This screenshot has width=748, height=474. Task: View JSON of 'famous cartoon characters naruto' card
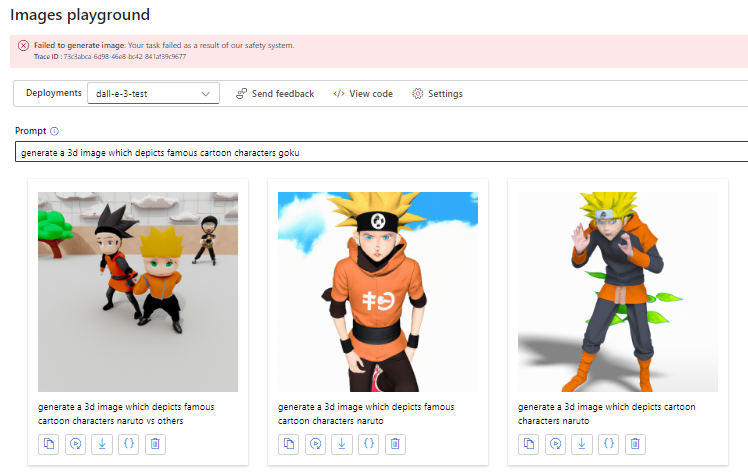(x=369, y=444)
